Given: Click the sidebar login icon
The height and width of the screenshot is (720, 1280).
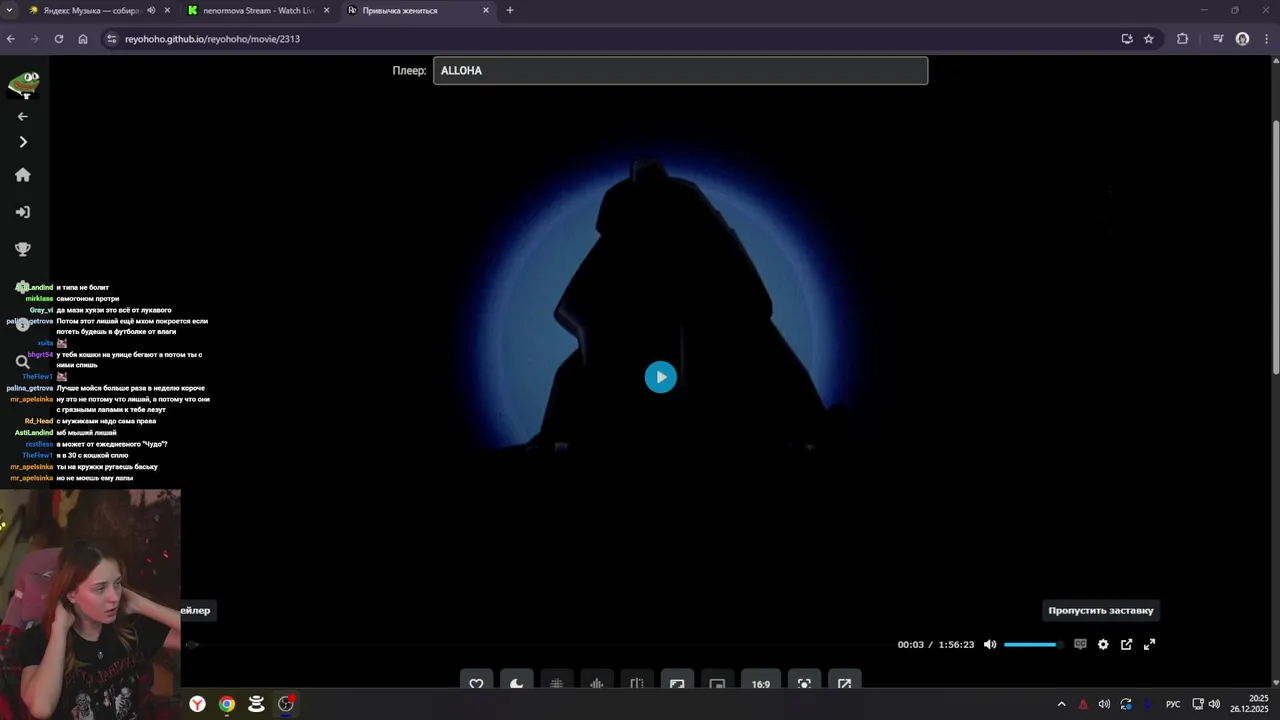Looking at the screenshot, I should coord(23,212).
